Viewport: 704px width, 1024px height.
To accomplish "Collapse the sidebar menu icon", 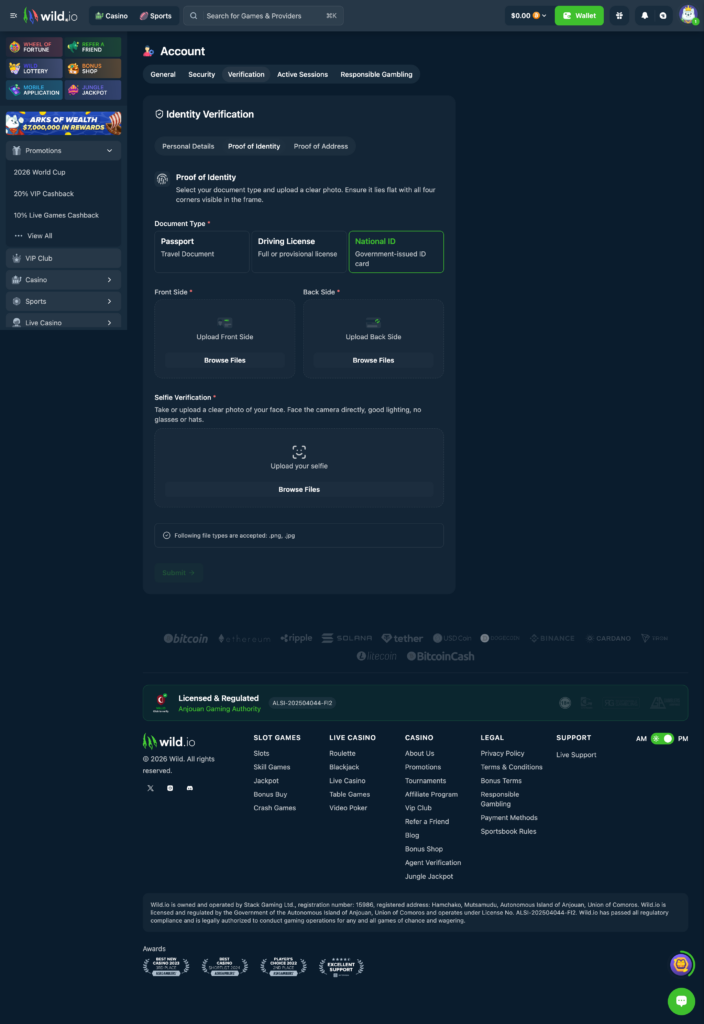I will (x=13, y=16).
